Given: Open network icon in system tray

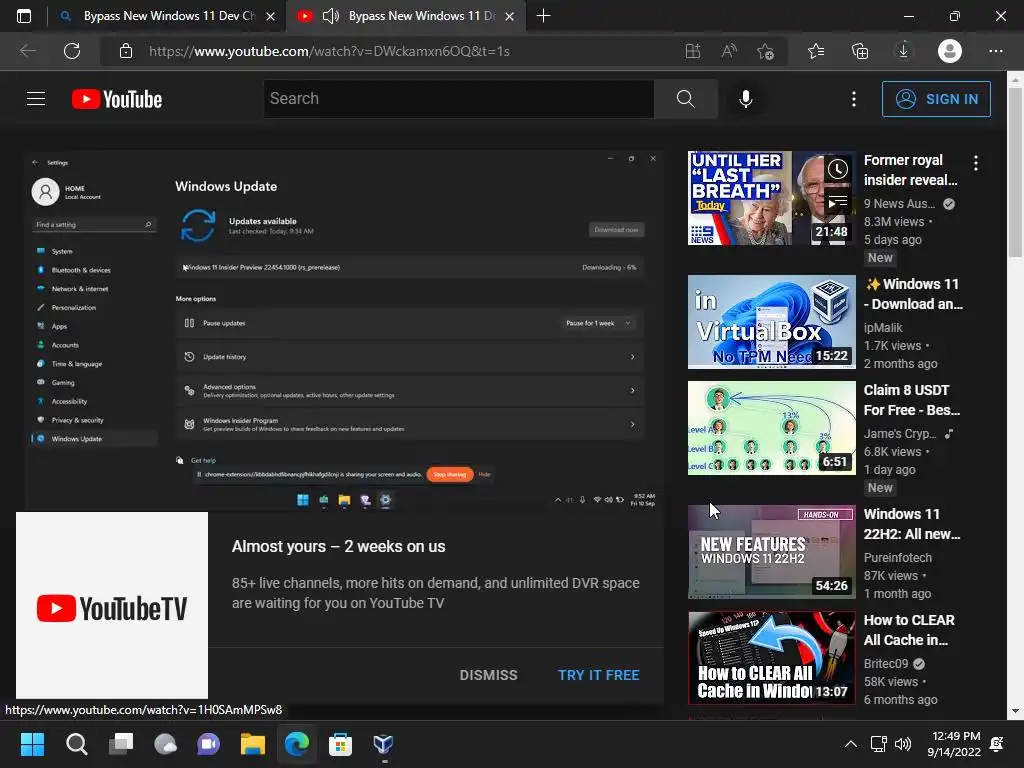Looking at the screenshot, I should tap(878, 744).
